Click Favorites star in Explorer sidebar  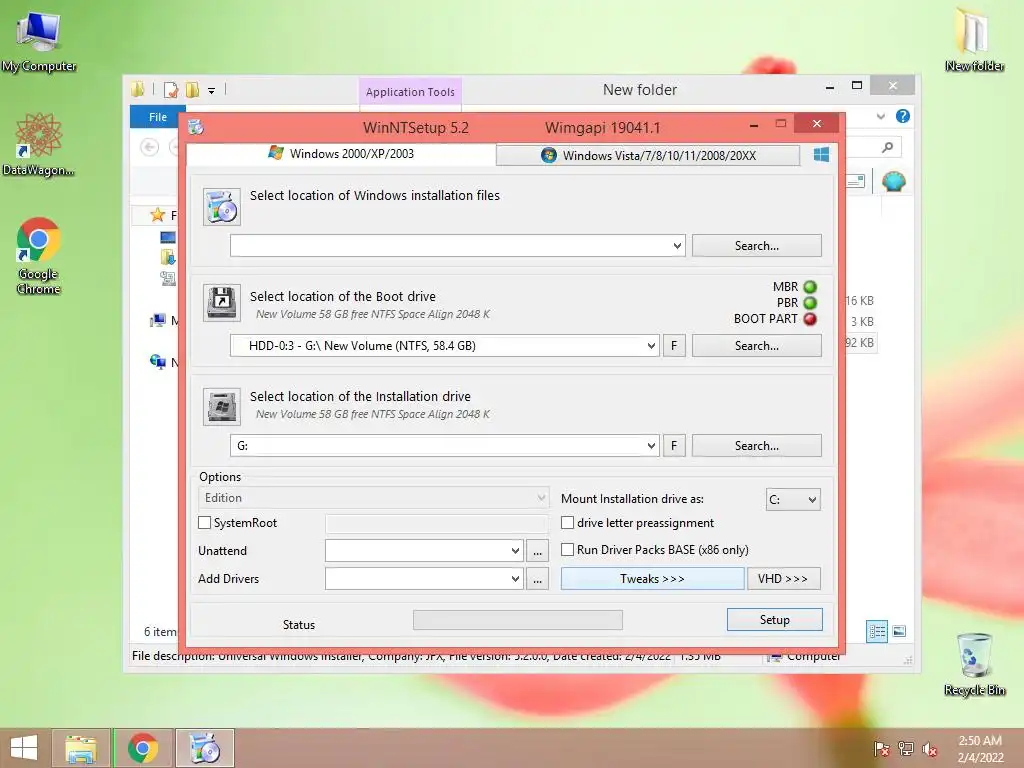click(x=157, y=215)
